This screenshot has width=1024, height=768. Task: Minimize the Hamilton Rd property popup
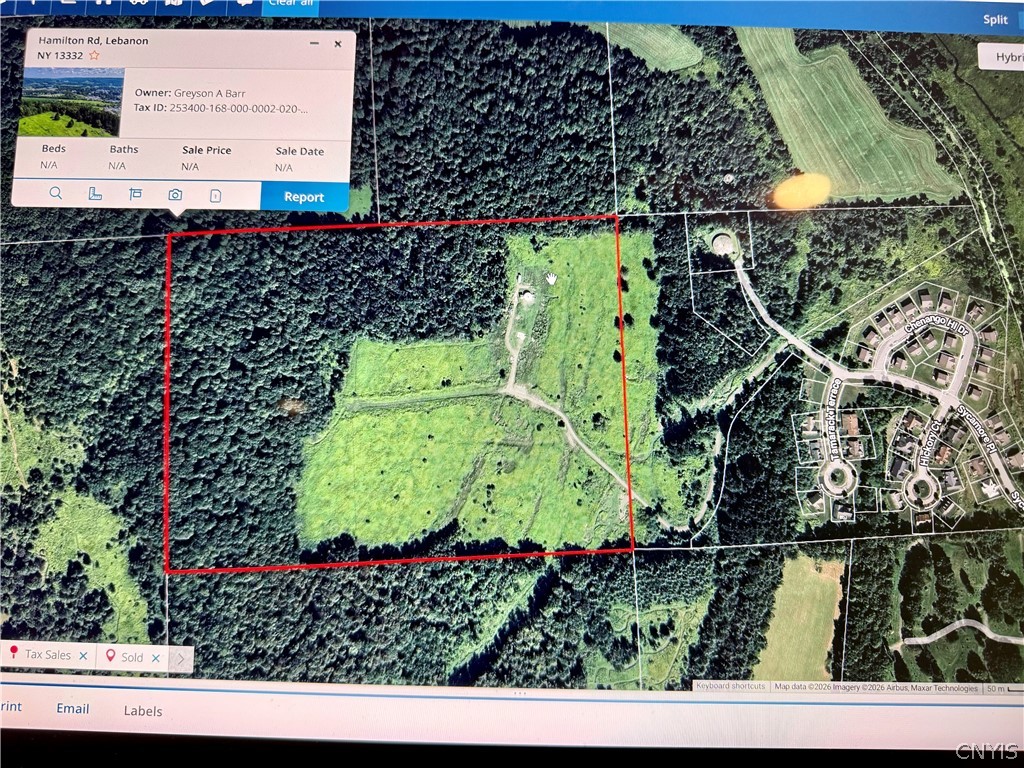click(314, 43)
